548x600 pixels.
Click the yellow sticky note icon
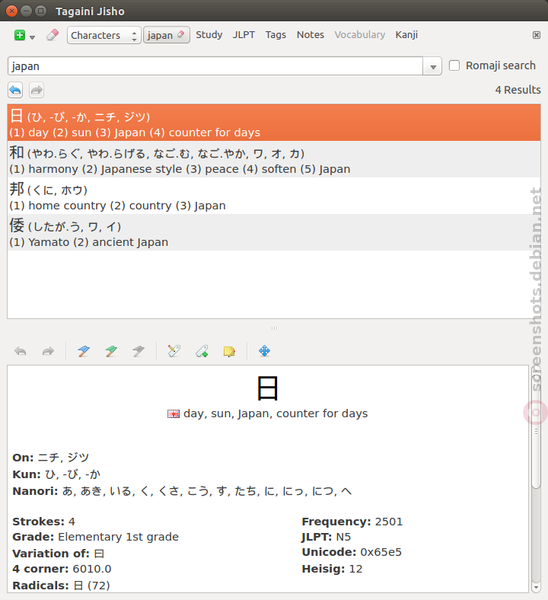click(229, 351)
